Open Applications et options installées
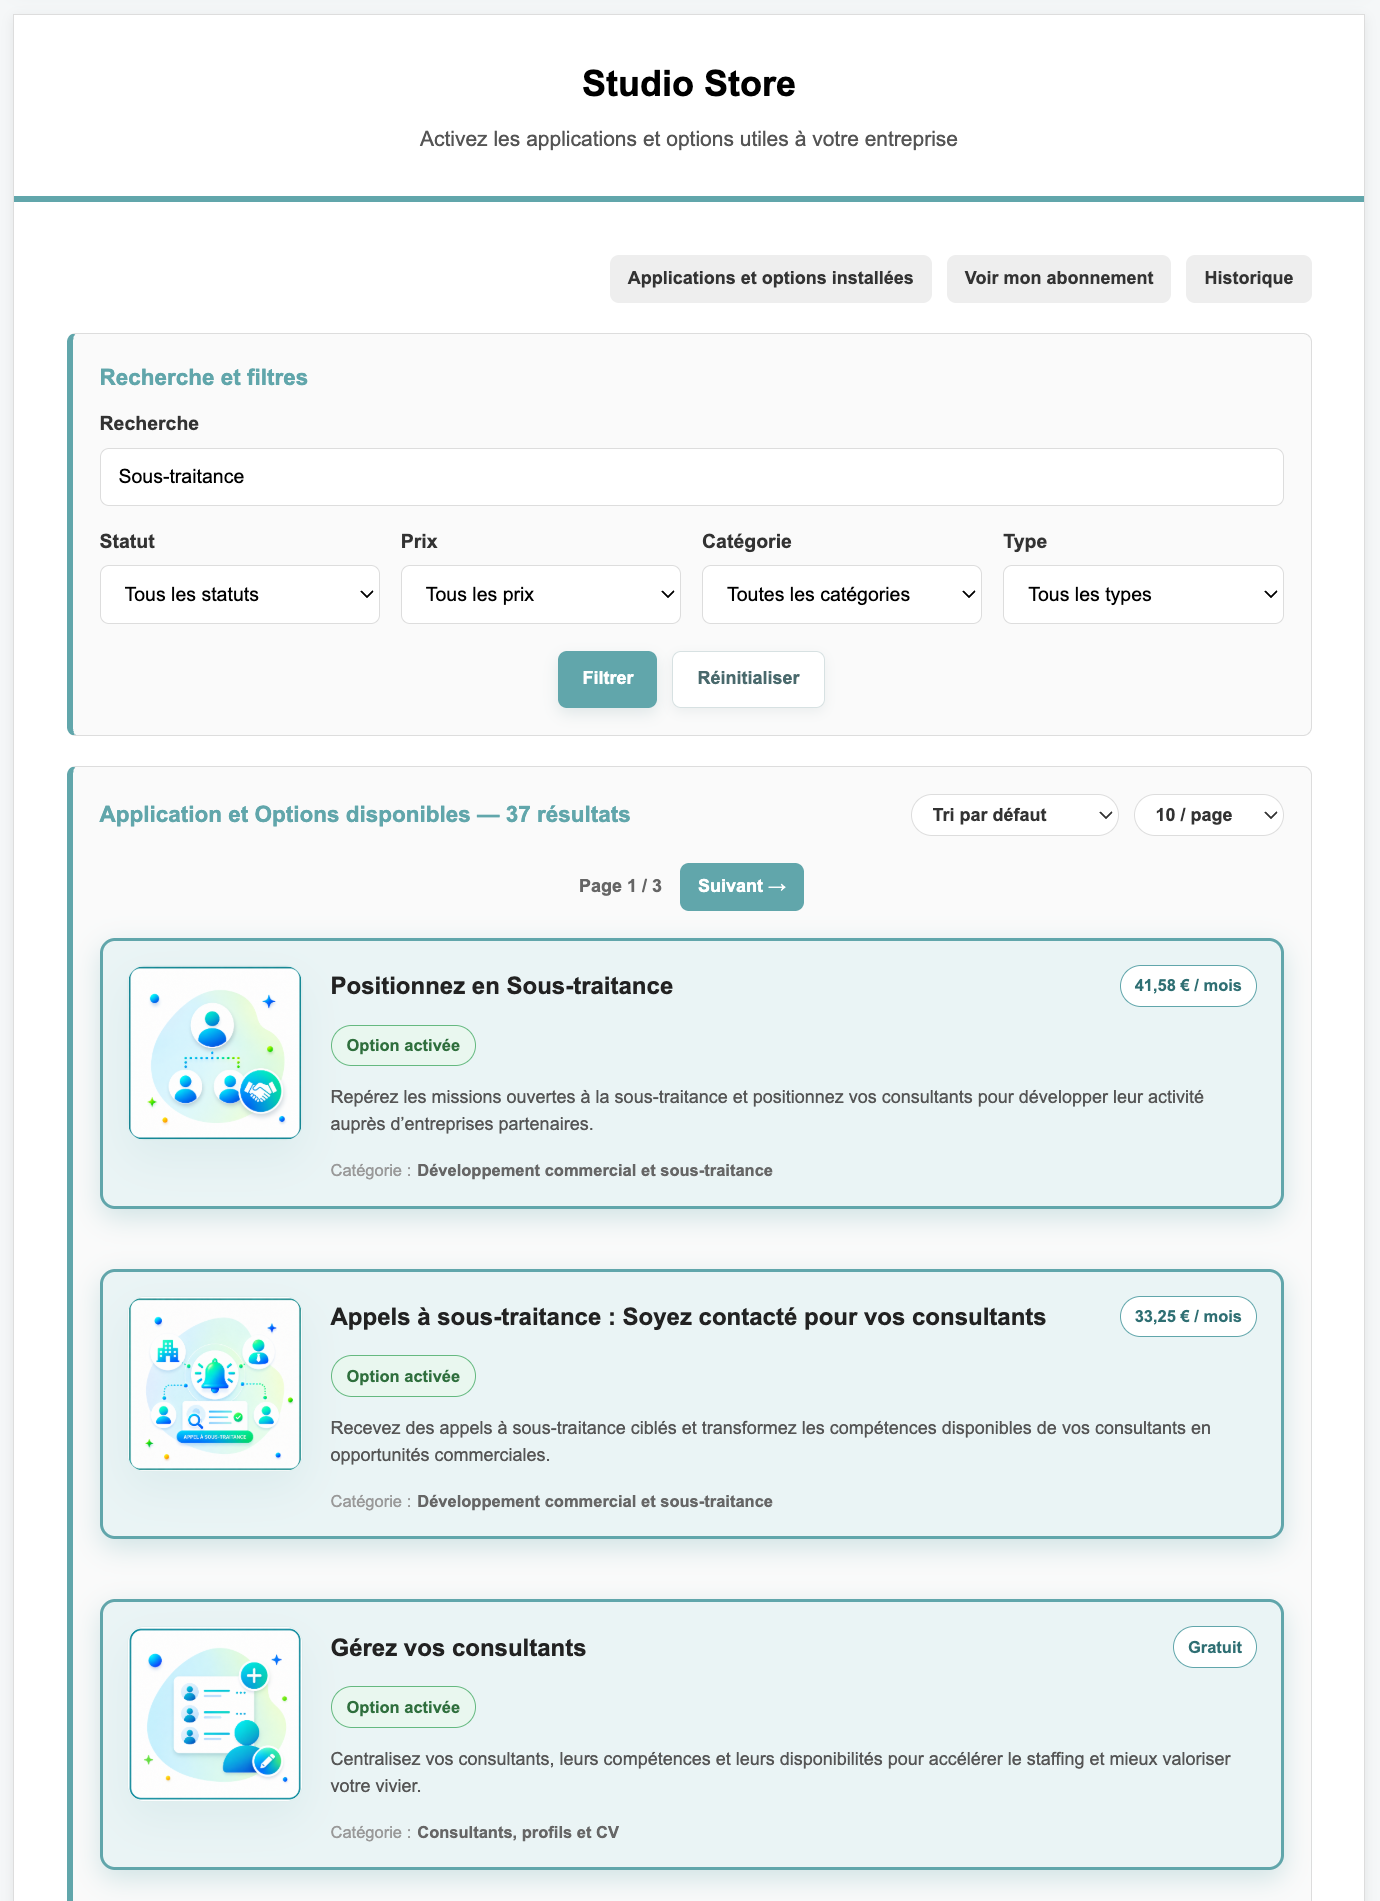This screenshot has height=1901, width=1380. 770,279
